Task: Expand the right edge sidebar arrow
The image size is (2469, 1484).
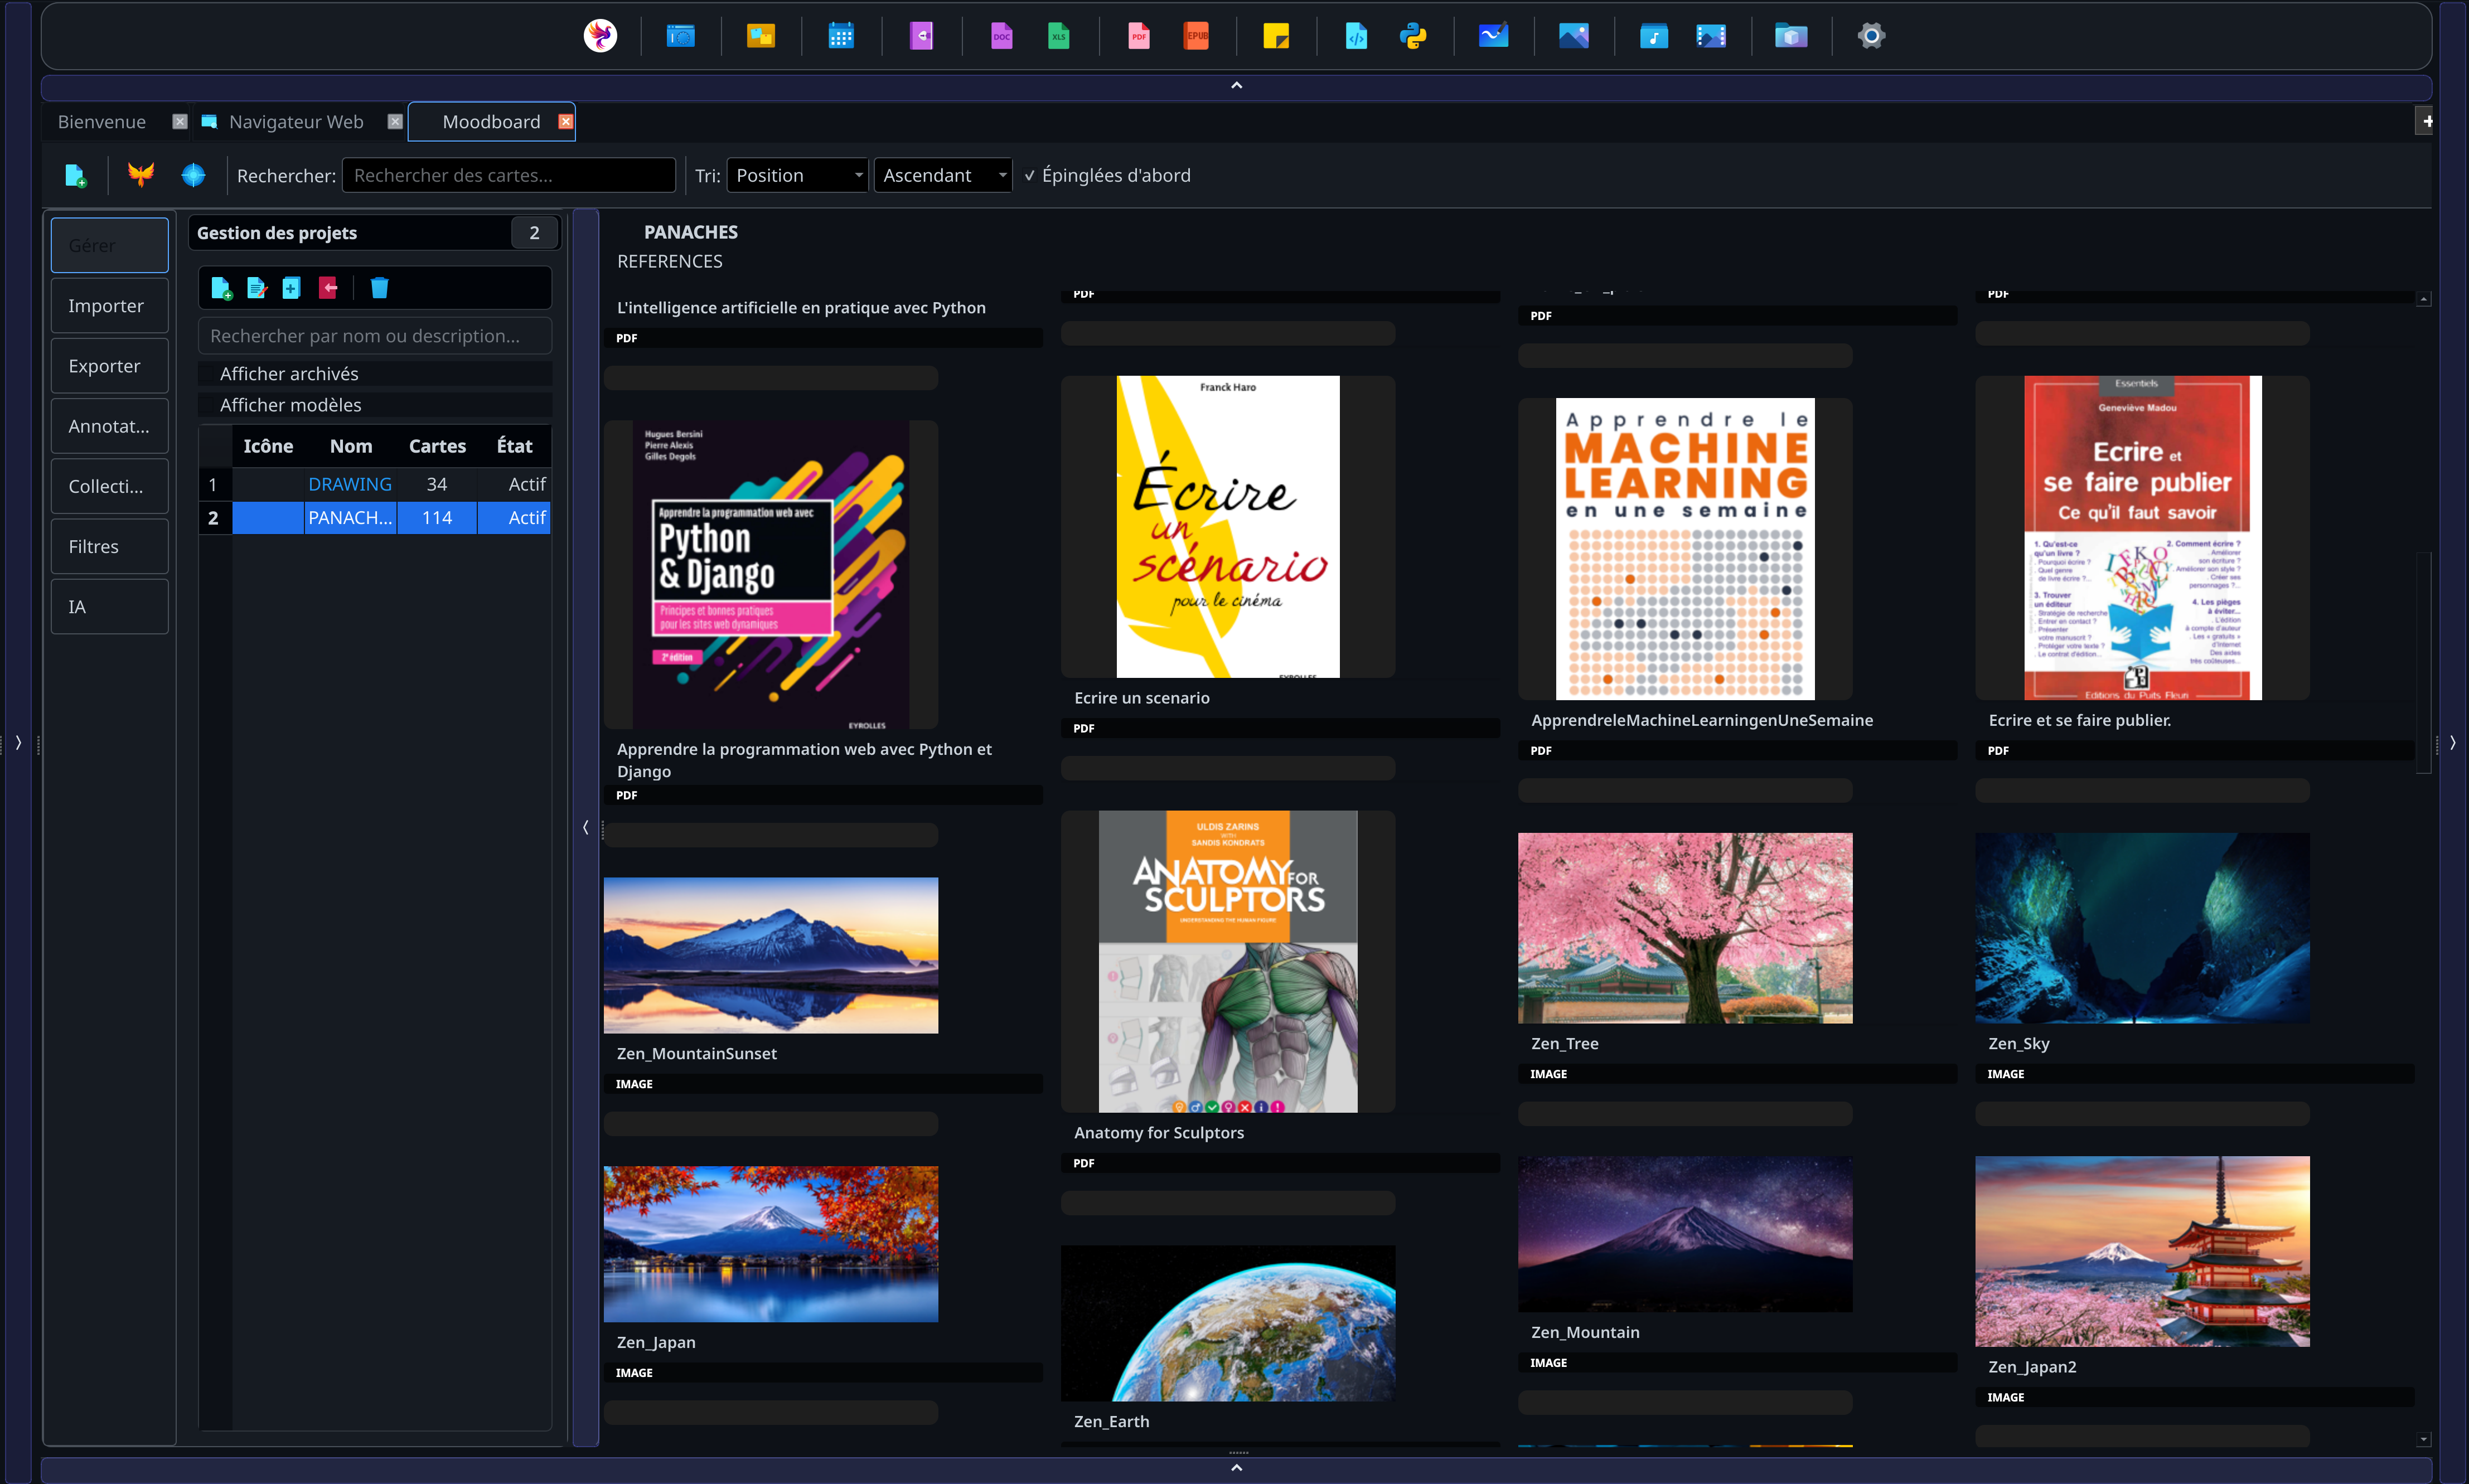Action: point(2452,742)
